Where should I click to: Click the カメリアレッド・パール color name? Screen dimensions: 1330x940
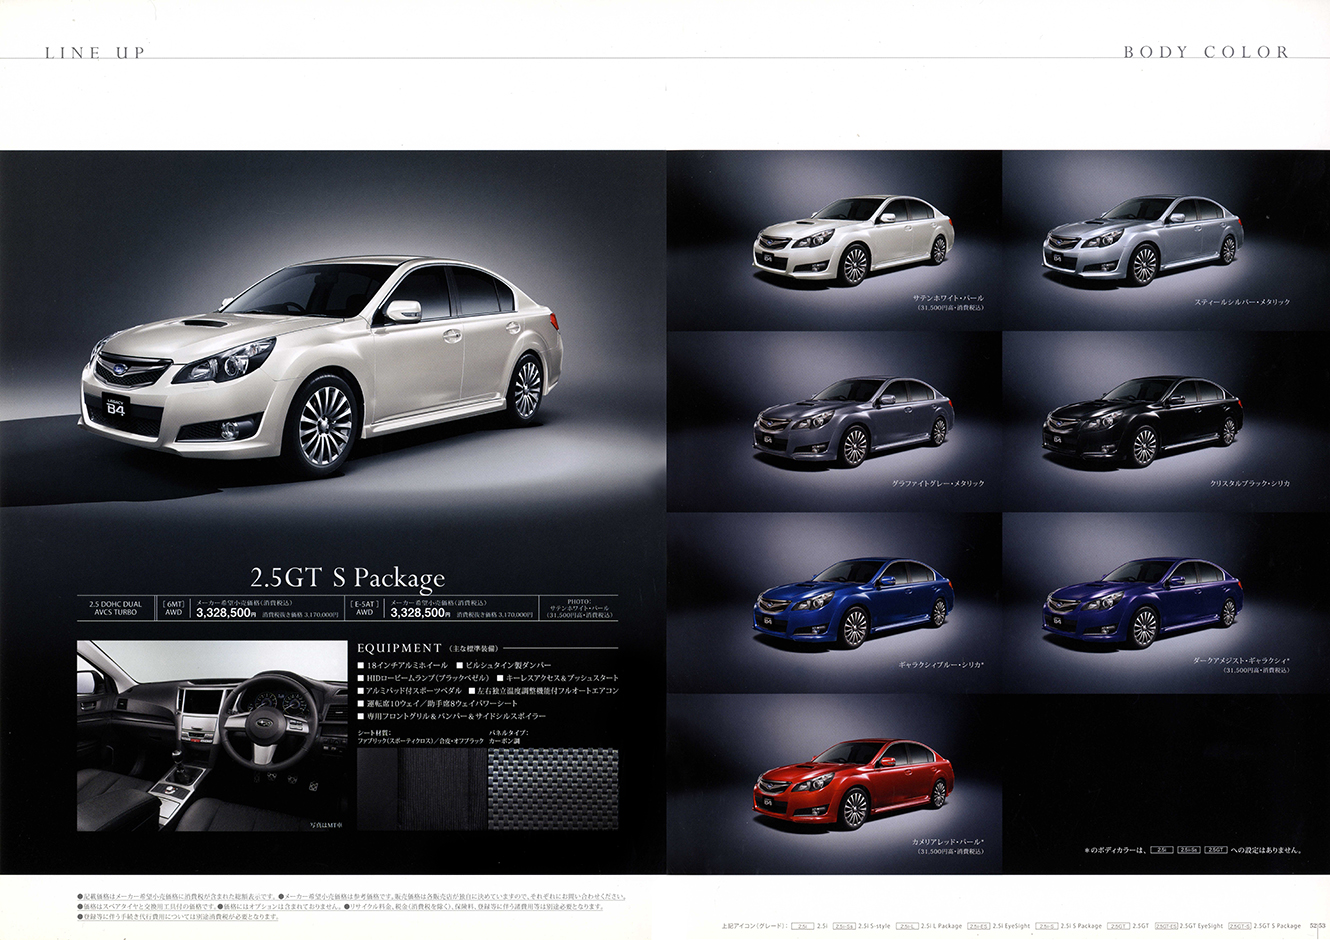point(949,843)
